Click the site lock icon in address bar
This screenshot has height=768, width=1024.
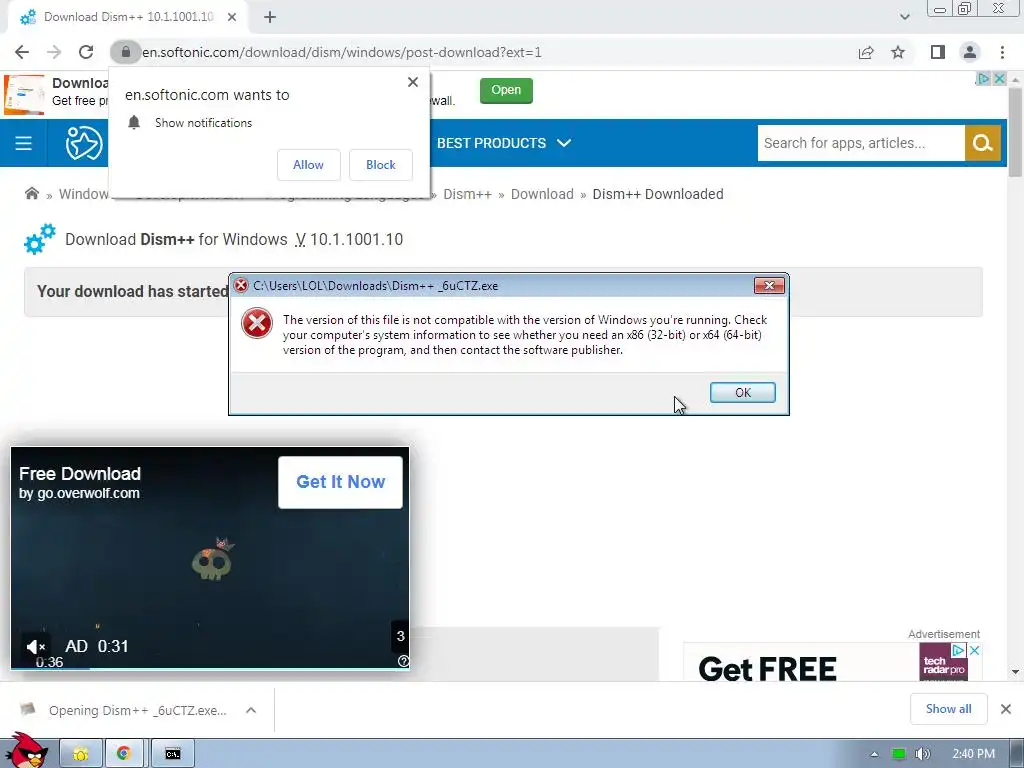[x=126, y=52]
